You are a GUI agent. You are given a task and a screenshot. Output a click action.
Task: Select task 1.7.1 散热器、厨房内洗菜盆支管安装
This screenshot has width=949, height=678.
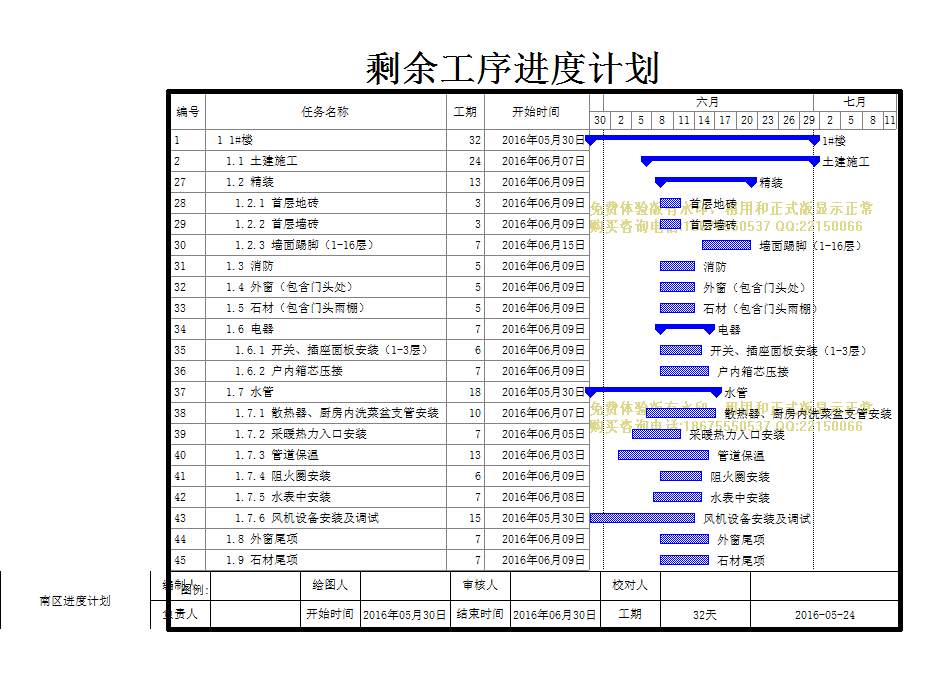(379, 413)
